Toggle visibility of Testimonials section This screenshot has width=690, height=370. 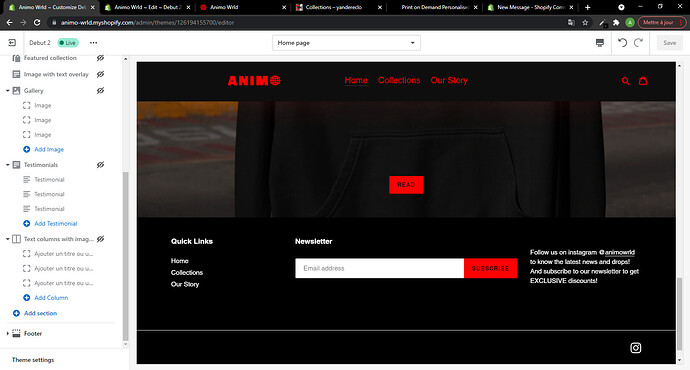tap(100, 165)
